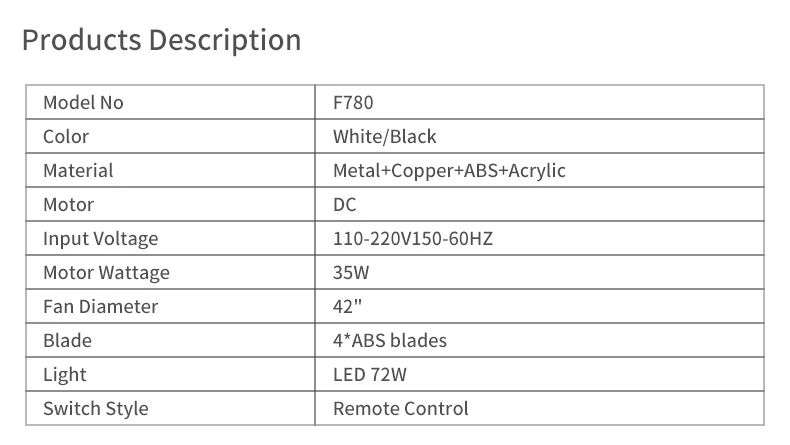This screenshot has height=445, width=790.
Task: Click the Metal+Copper+ABS+Acrylic value
Action: [449, 170]
